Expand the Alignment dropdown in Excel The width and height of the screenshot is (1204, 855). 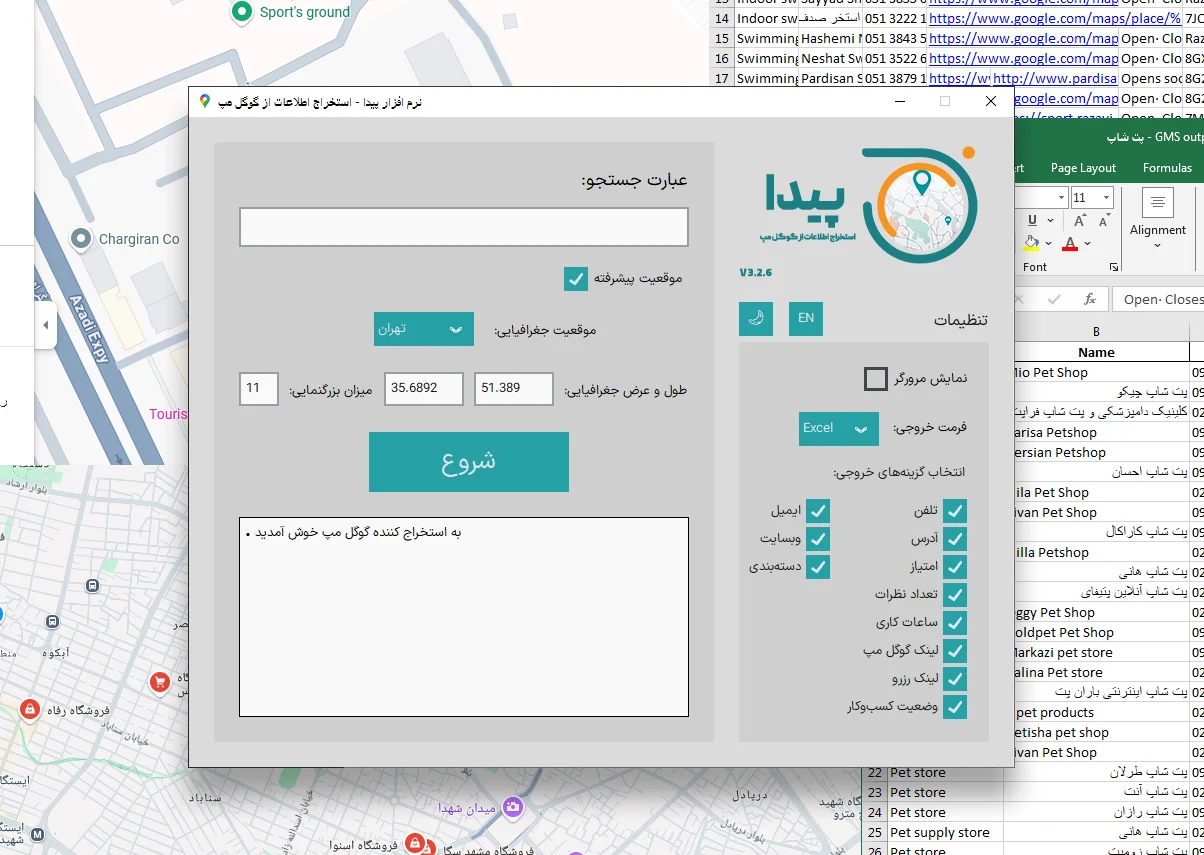(x=1157, y=245)
